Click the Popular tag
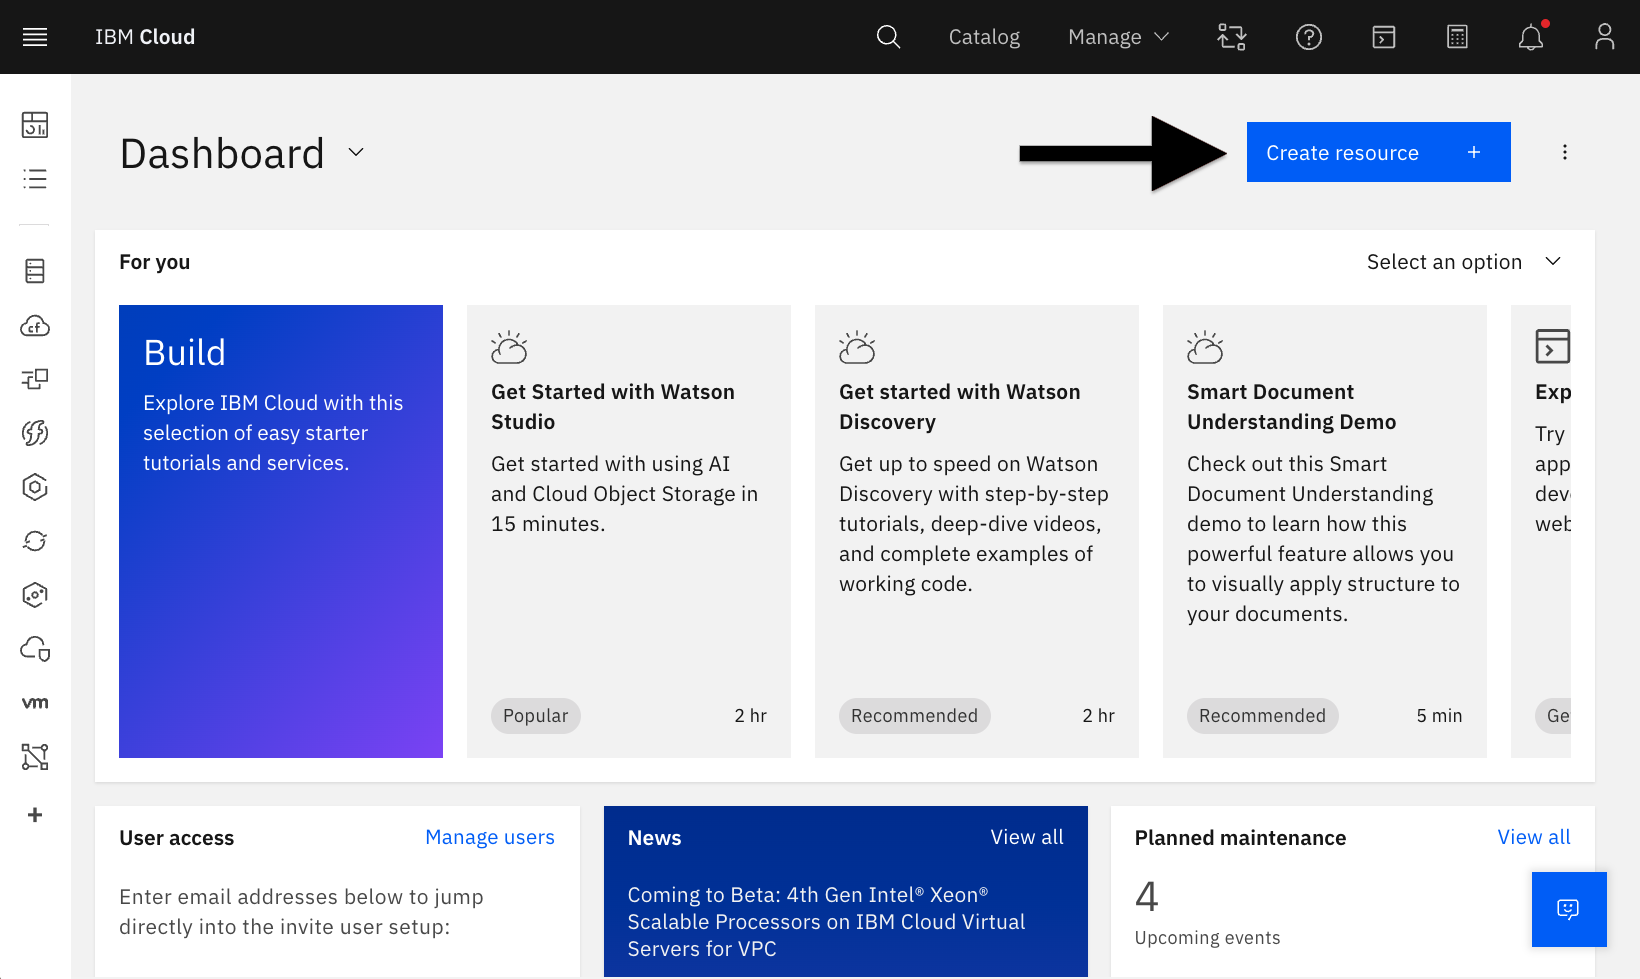The width and height of the screenshot is (1640, 979). 535,716
